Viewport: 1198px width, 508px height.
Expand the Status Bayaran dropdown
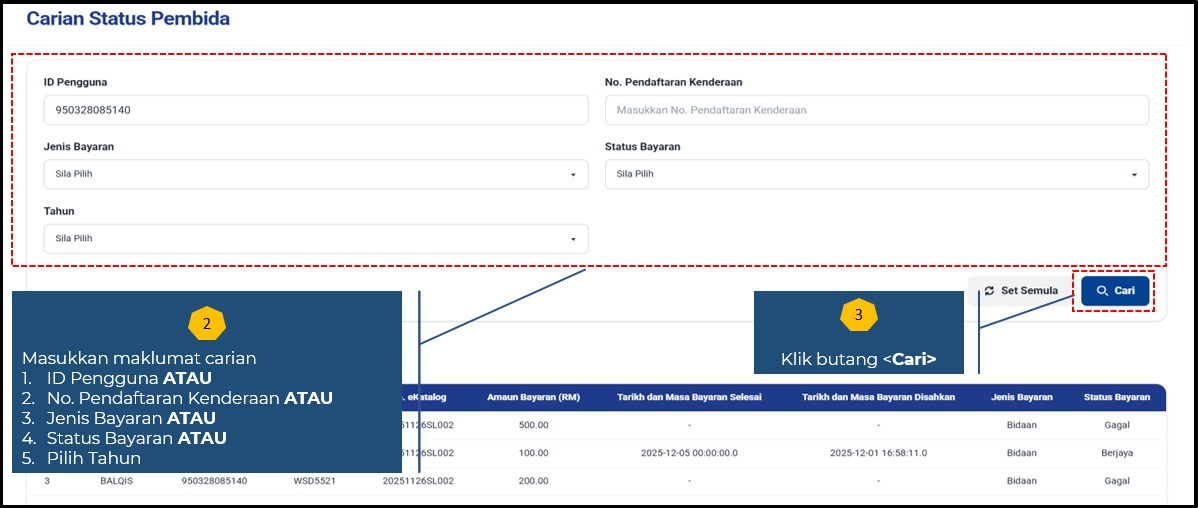(876, 174)
